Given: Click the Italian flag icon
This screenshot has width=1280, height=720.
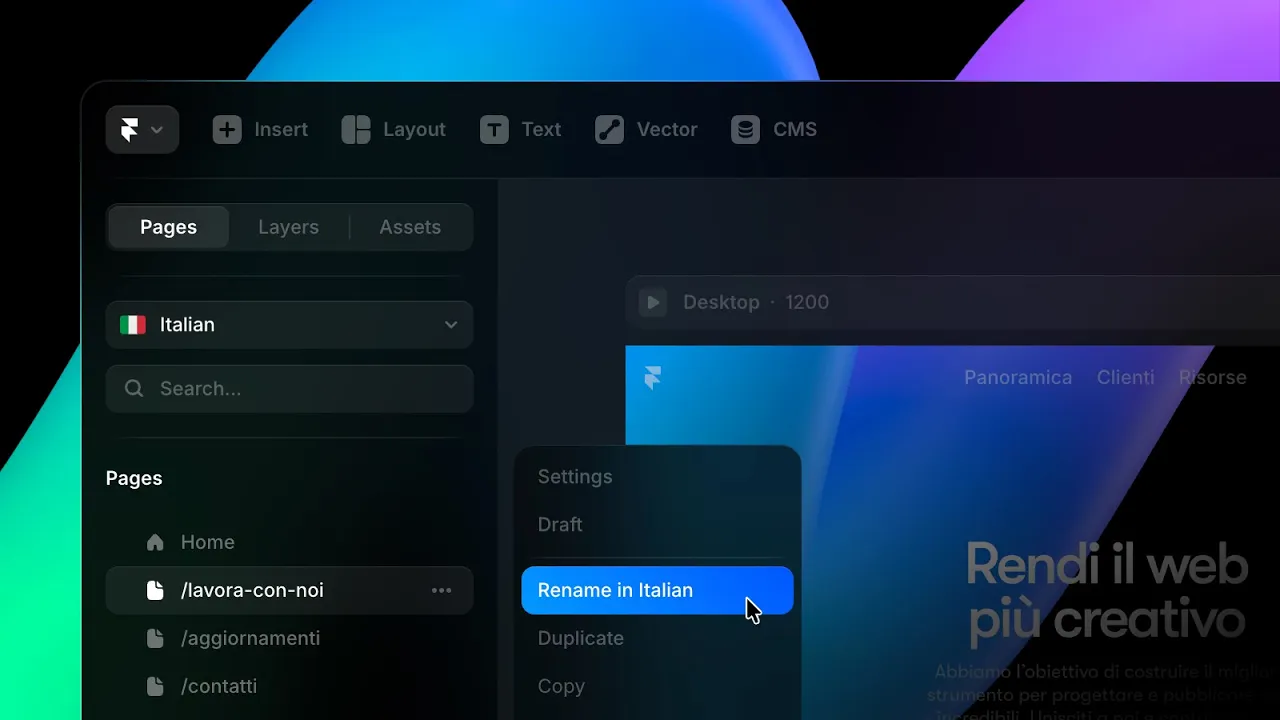Looking at the screenshot, I should tap(132, 325).
